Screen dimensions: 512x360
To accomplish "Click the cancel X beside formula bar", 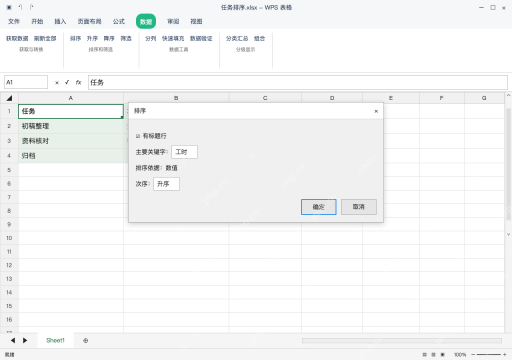I will pyautogui.click(x=57, y=83).
